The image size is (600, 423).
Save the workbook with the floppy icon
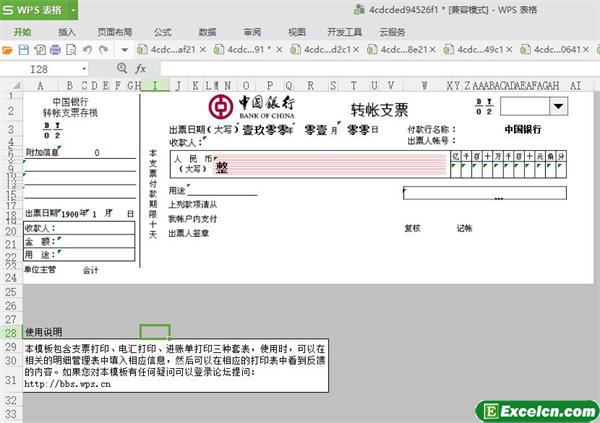[x=24, y=50]
